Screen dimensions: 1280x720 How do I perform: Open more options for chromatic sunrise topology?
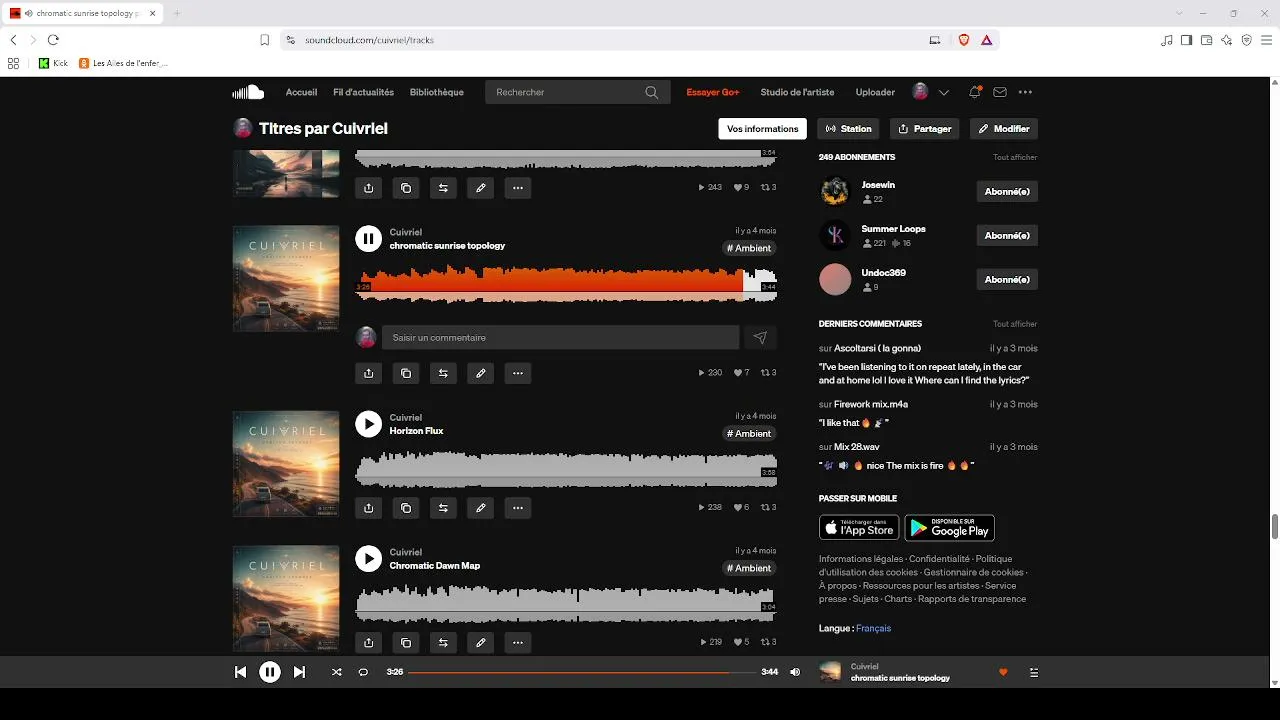[x=518, y=373]
